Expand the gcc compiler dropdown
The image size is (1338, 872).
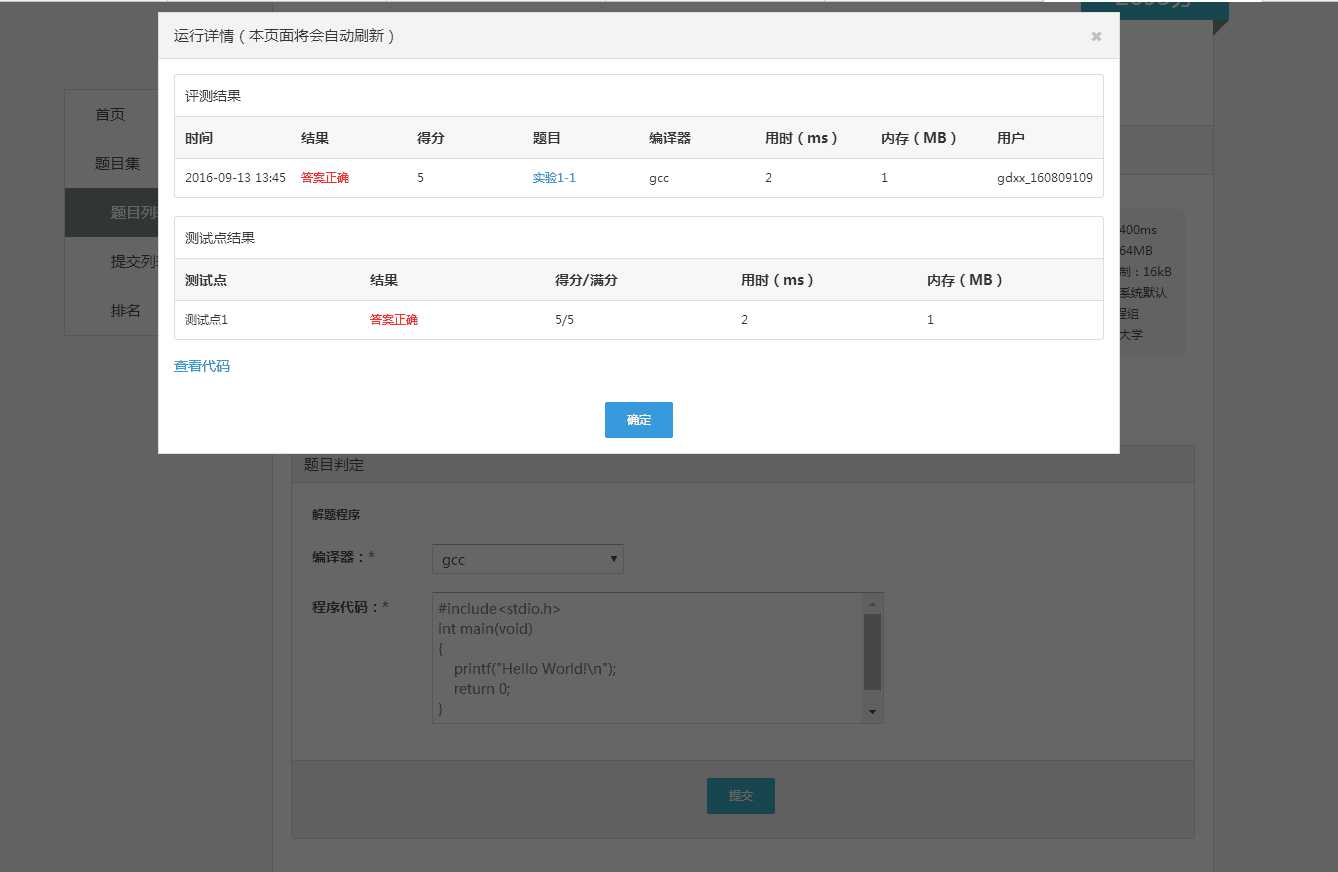528,559
